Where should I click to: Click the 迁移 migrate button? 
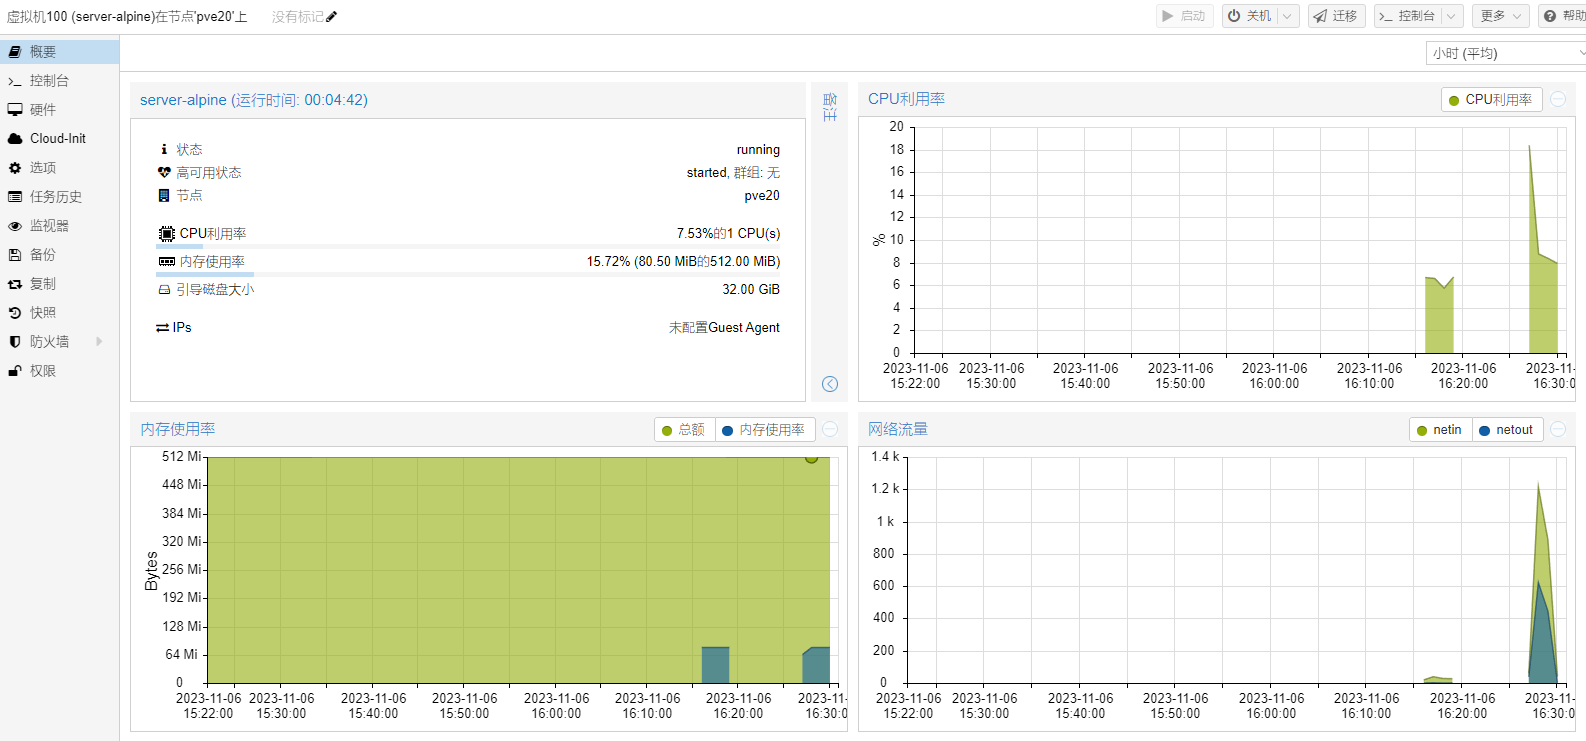[x=1336, y=16]
